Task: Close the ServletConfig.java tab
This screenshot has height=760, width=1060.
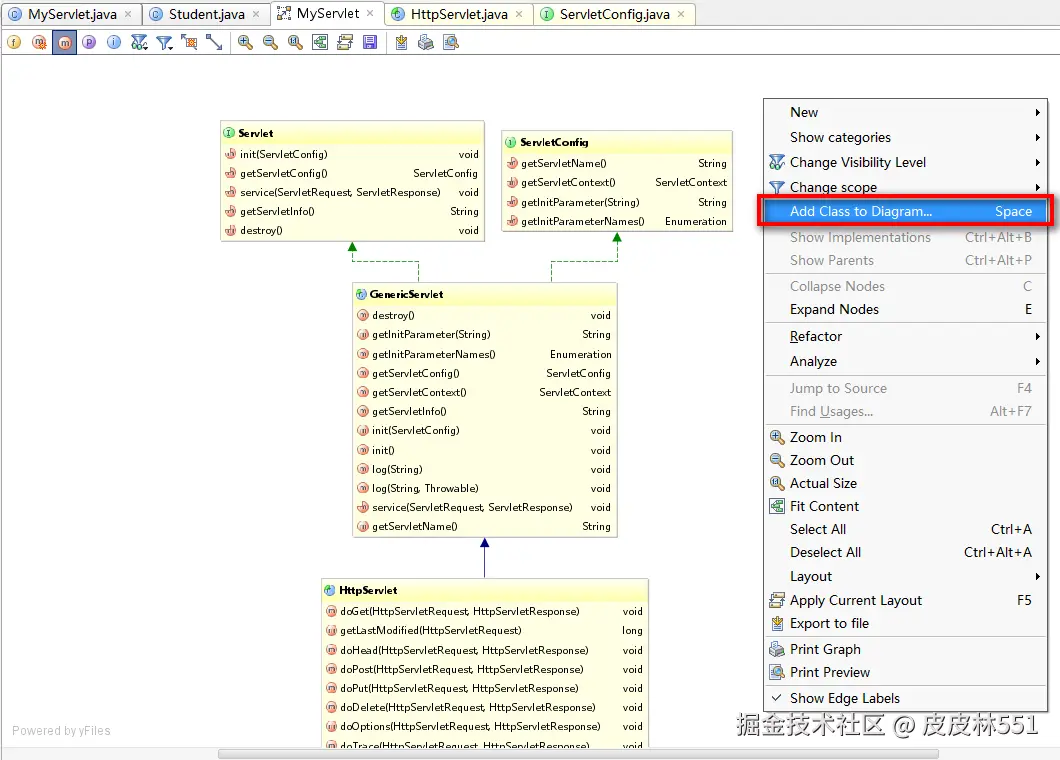Action: pos(681,14)
